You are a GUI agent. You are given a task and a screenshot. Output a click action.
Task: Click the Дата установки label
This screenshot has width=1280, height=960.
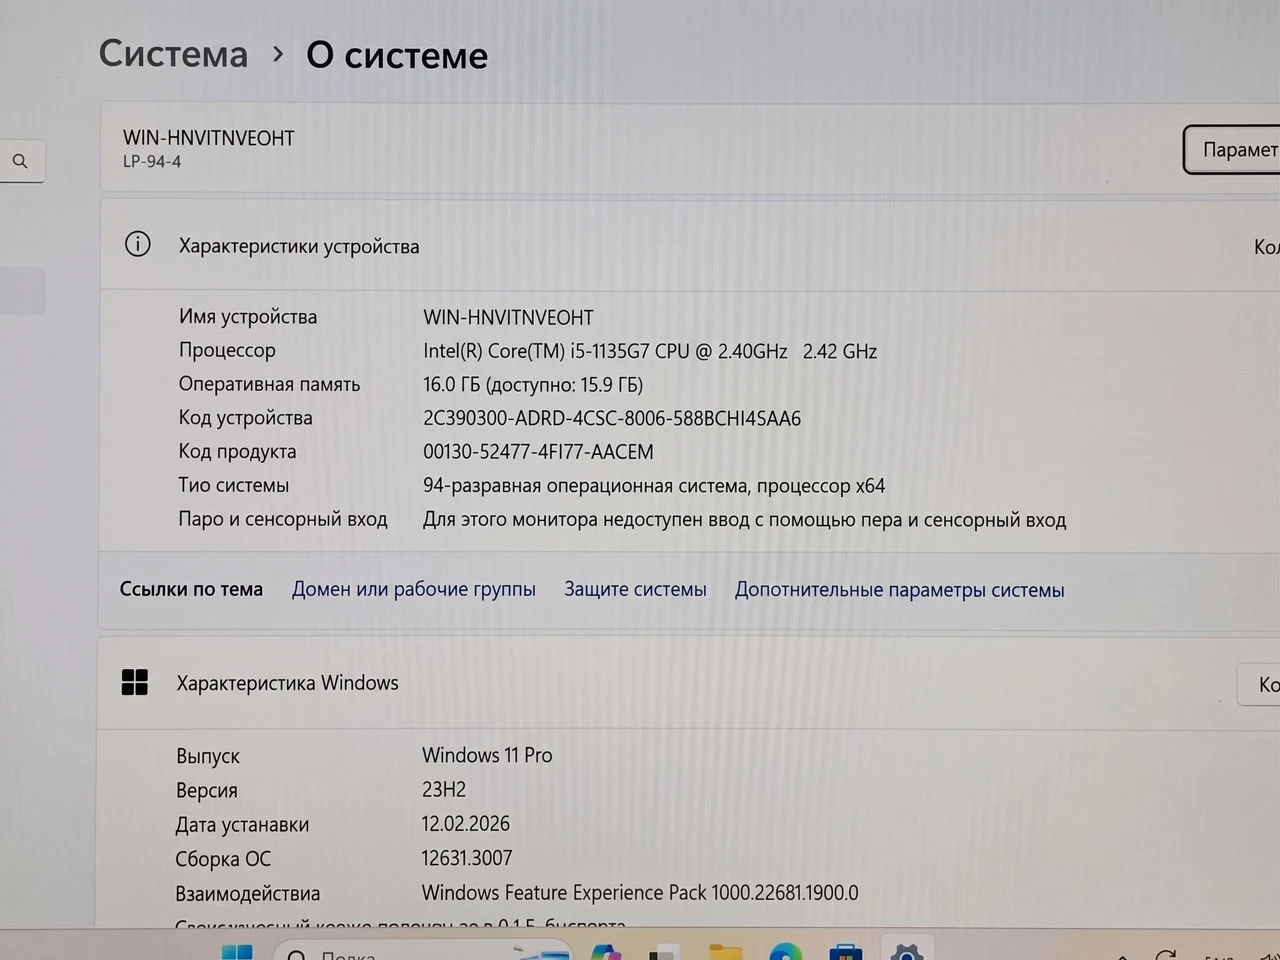[242, 825]
